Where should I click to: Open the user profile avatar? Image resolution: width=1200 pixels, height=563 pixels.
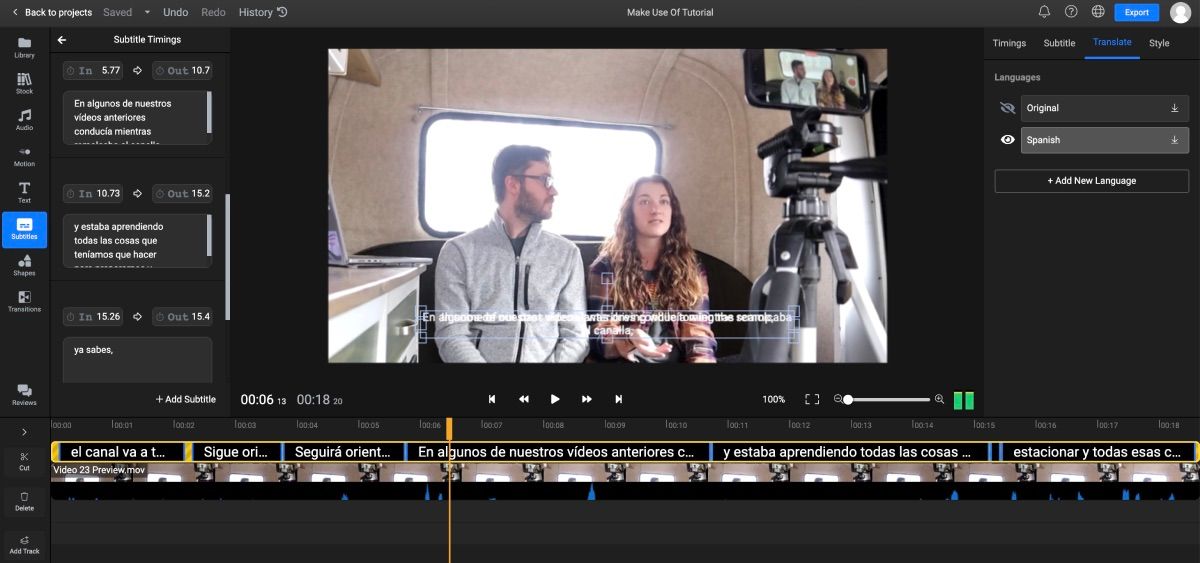[x=1180, y=12]
